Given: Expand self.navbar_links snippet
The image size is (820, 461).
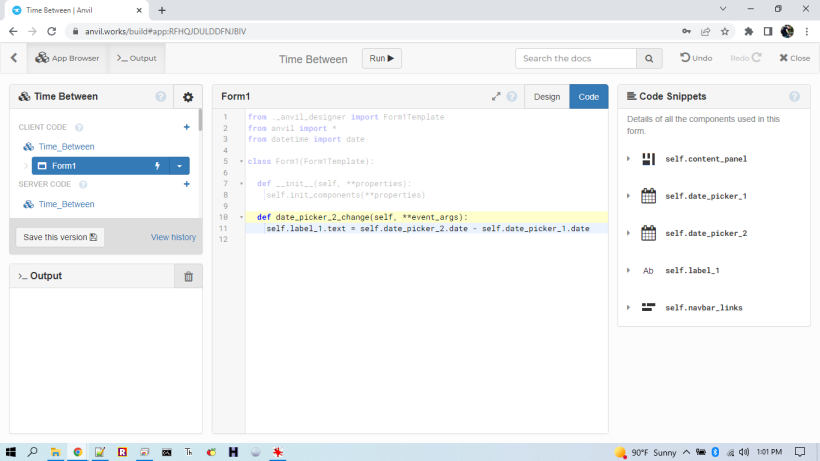Looking at the screenshot, I should point(628,307).
